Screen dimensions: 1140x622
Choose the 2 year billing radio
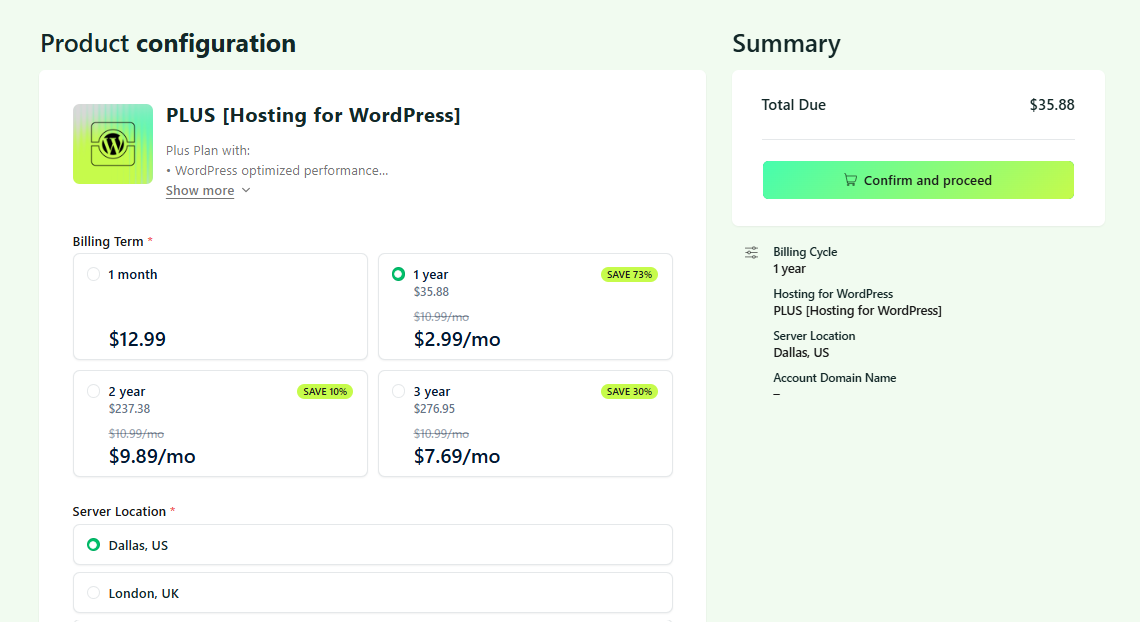click(x=93, y=391)
